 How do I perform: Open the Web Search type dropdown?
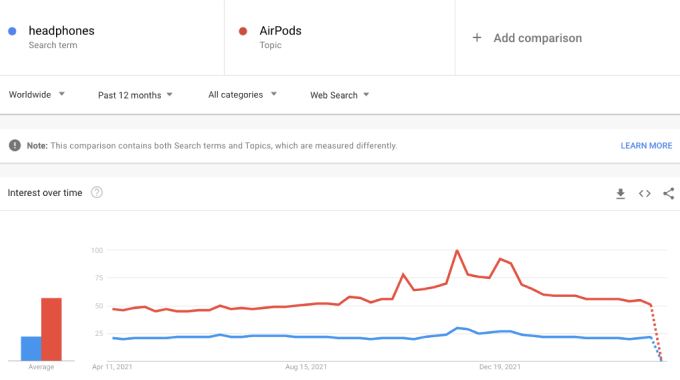click(x=340, y=95)
